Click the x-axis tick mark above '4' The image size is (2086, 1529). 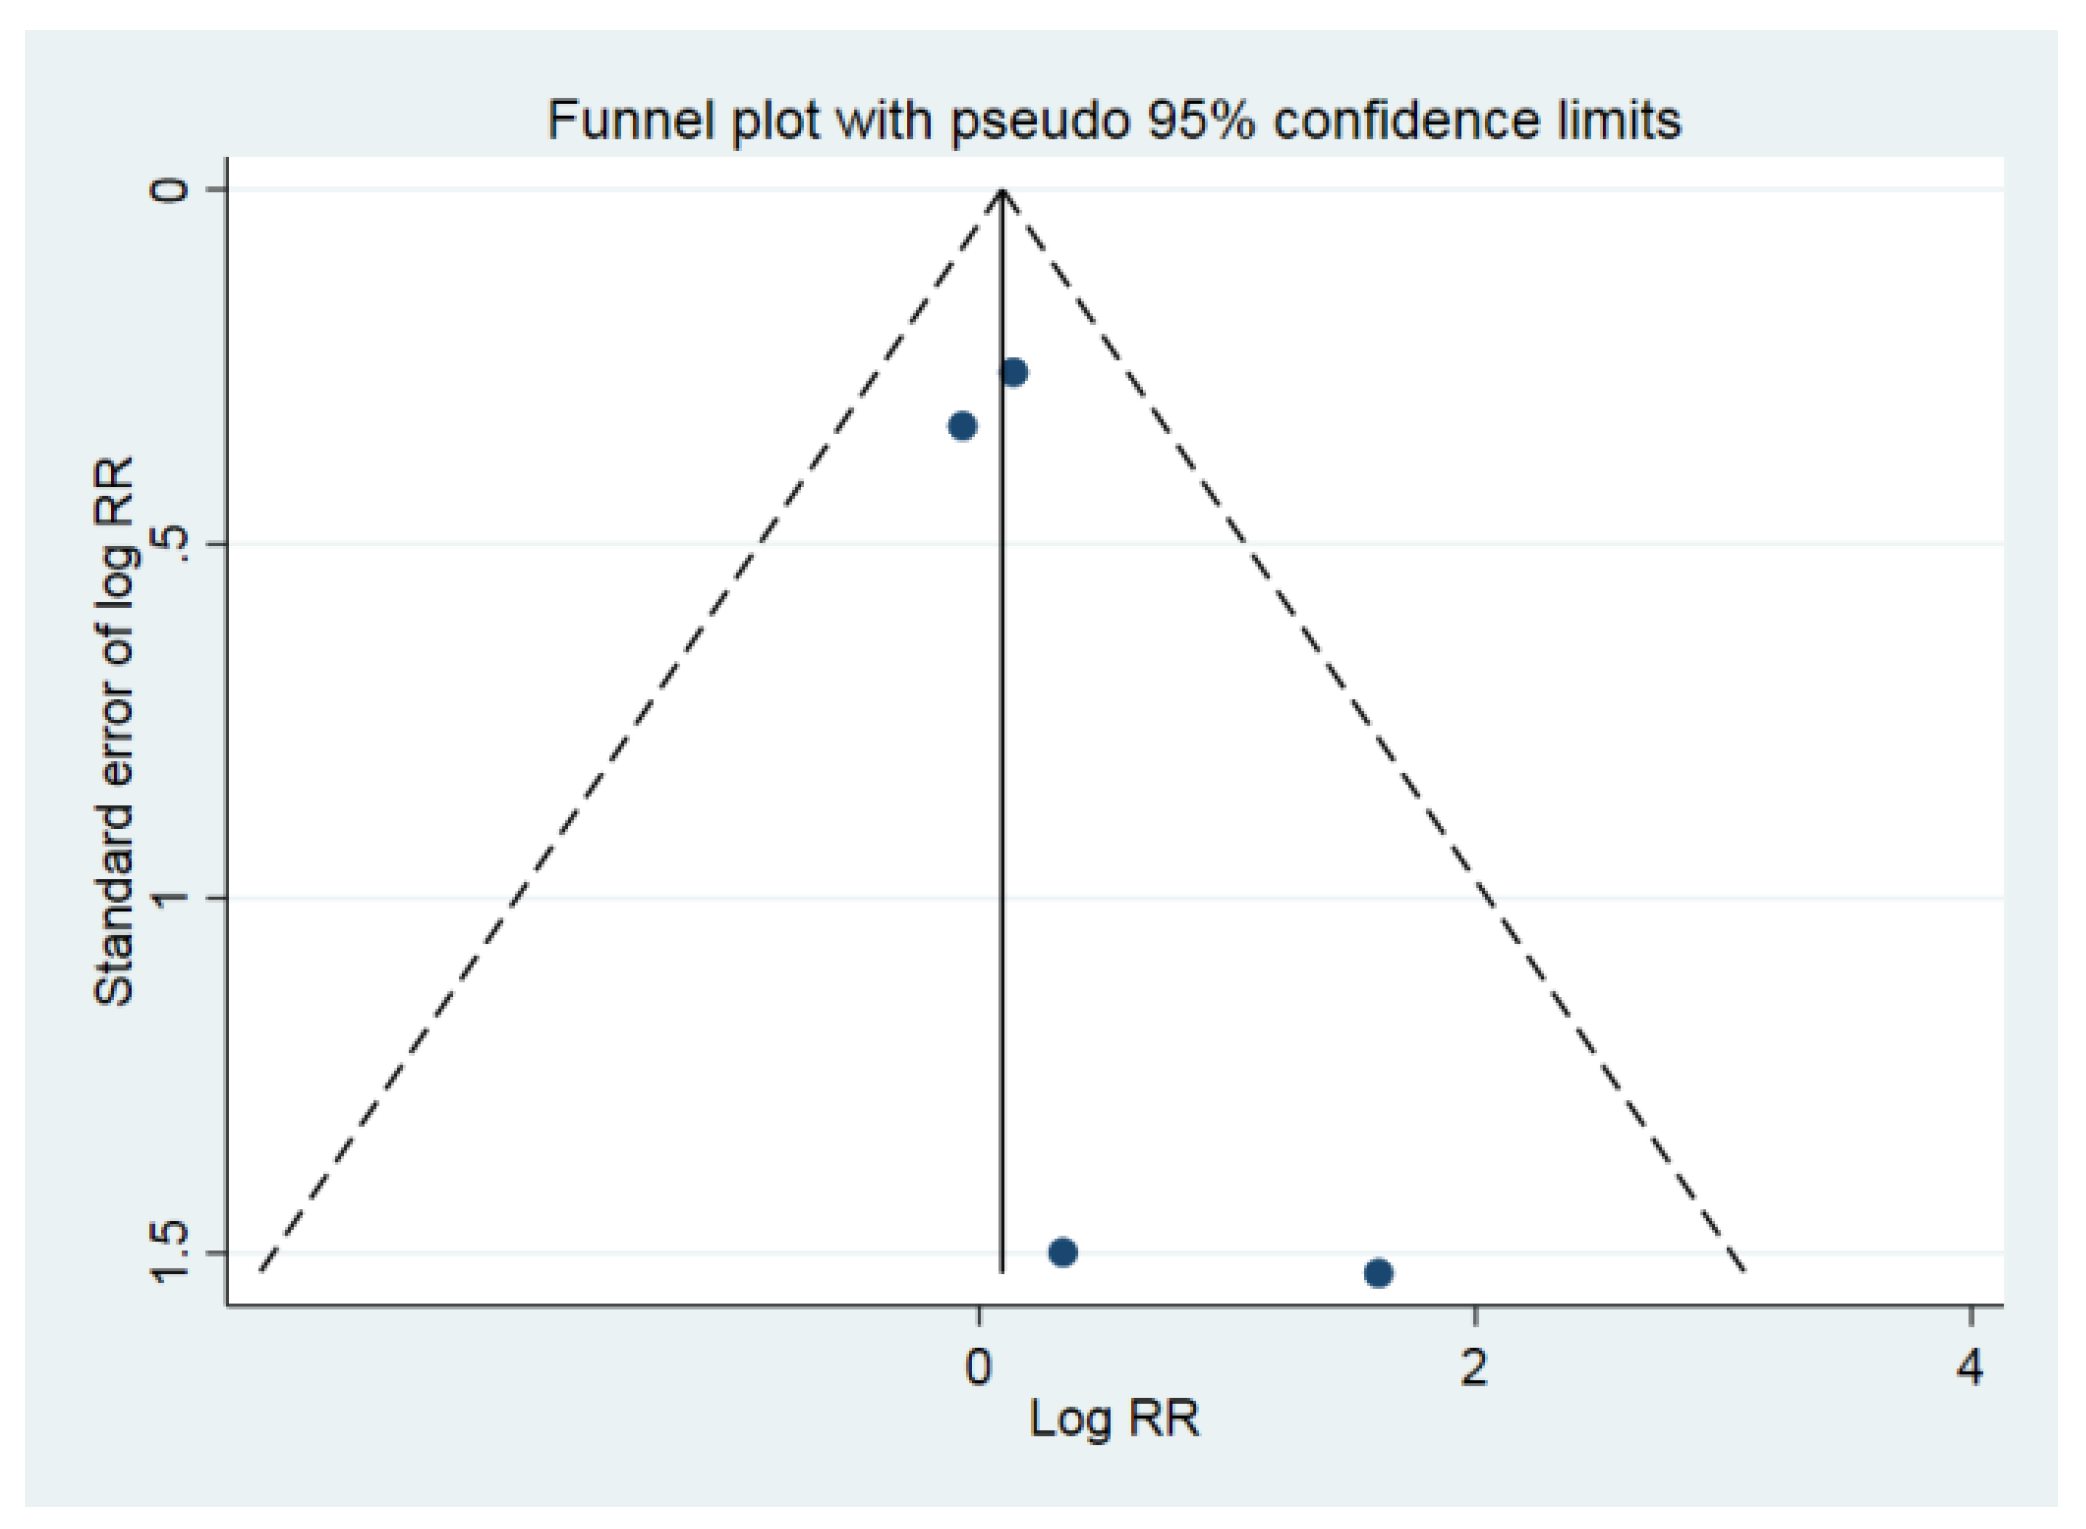tap(1970, 1315)
